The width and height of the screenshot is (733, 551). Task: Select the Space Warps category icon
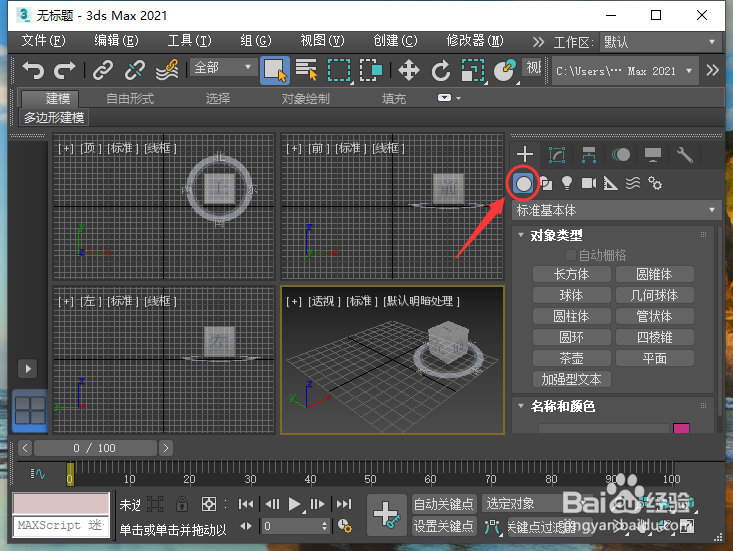pyautogui.click(x=632, y=183)
